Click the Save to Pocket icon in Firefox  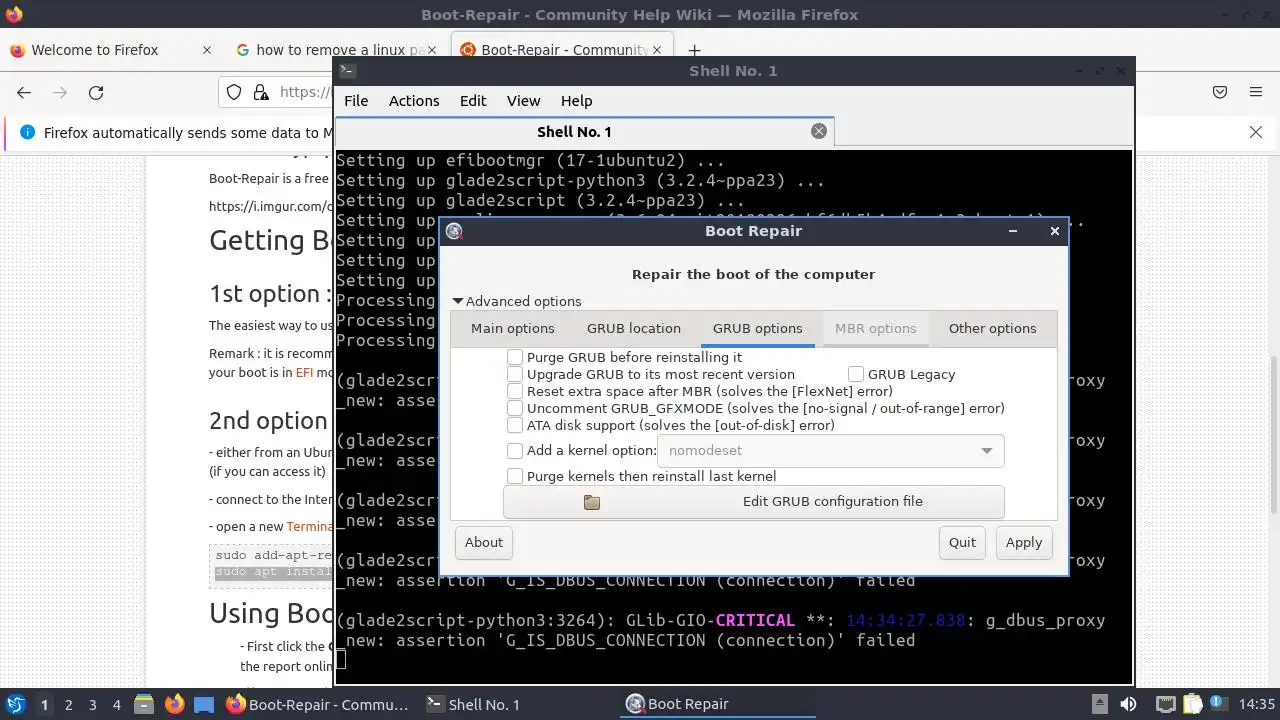coord(1220,92)
